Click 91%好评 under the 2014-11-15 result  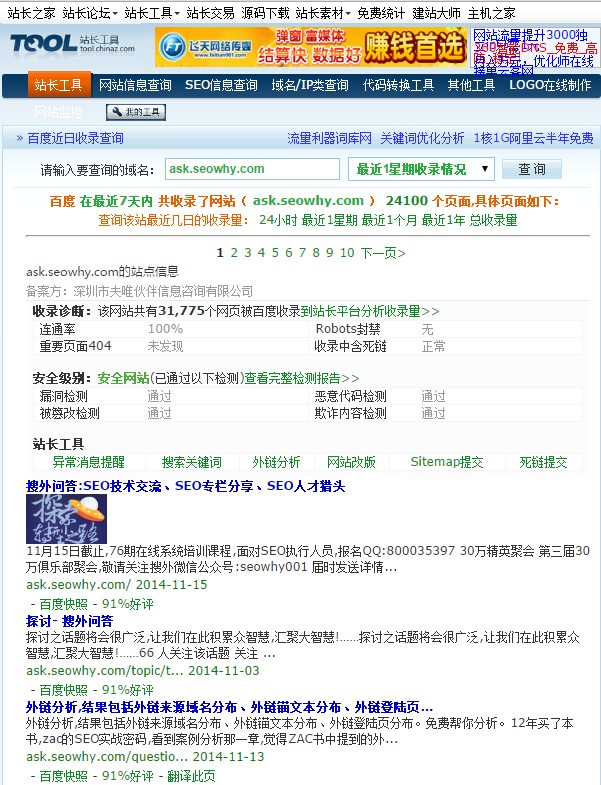click(x=128, y=604)
